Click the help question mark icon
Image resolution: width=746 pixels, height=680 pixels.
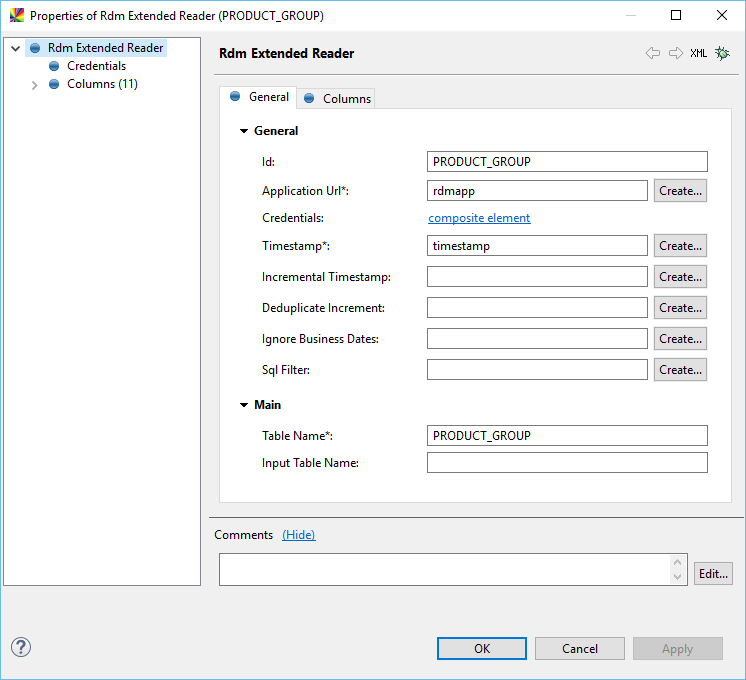(x=21, y=647)
